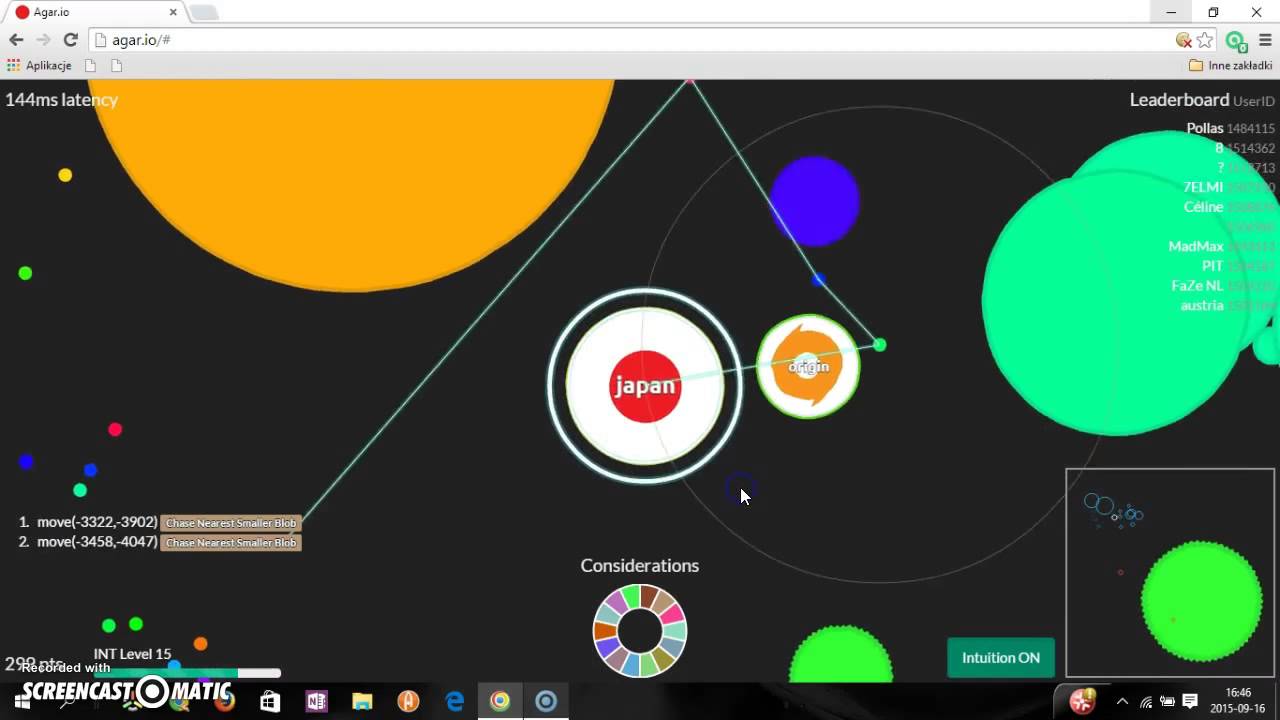Click the red food pellet
1280x720 pixels.
point(115,429)
